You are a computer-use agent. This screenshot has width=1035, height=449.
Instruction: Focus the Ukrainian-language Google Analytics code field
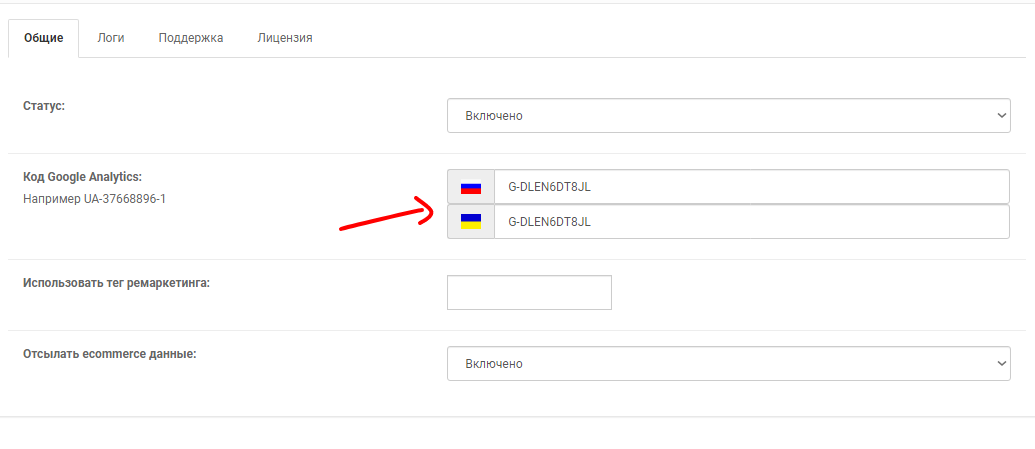click(x=752, y=222)
